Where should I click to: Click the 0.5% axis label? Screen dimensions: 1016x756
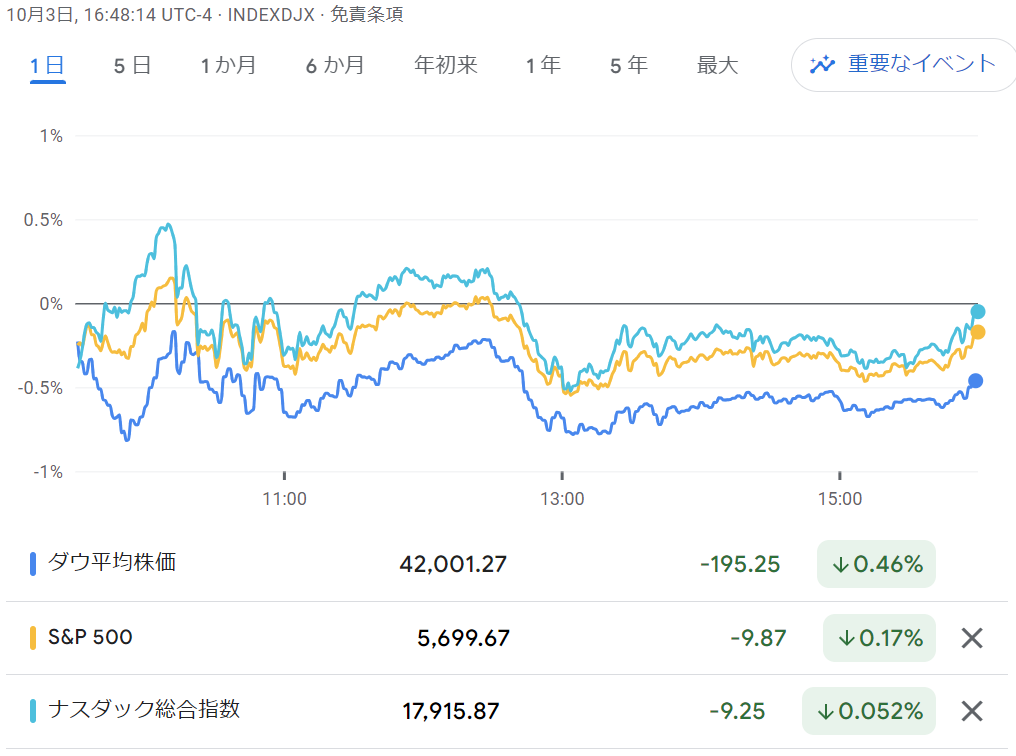coord(43,220)
